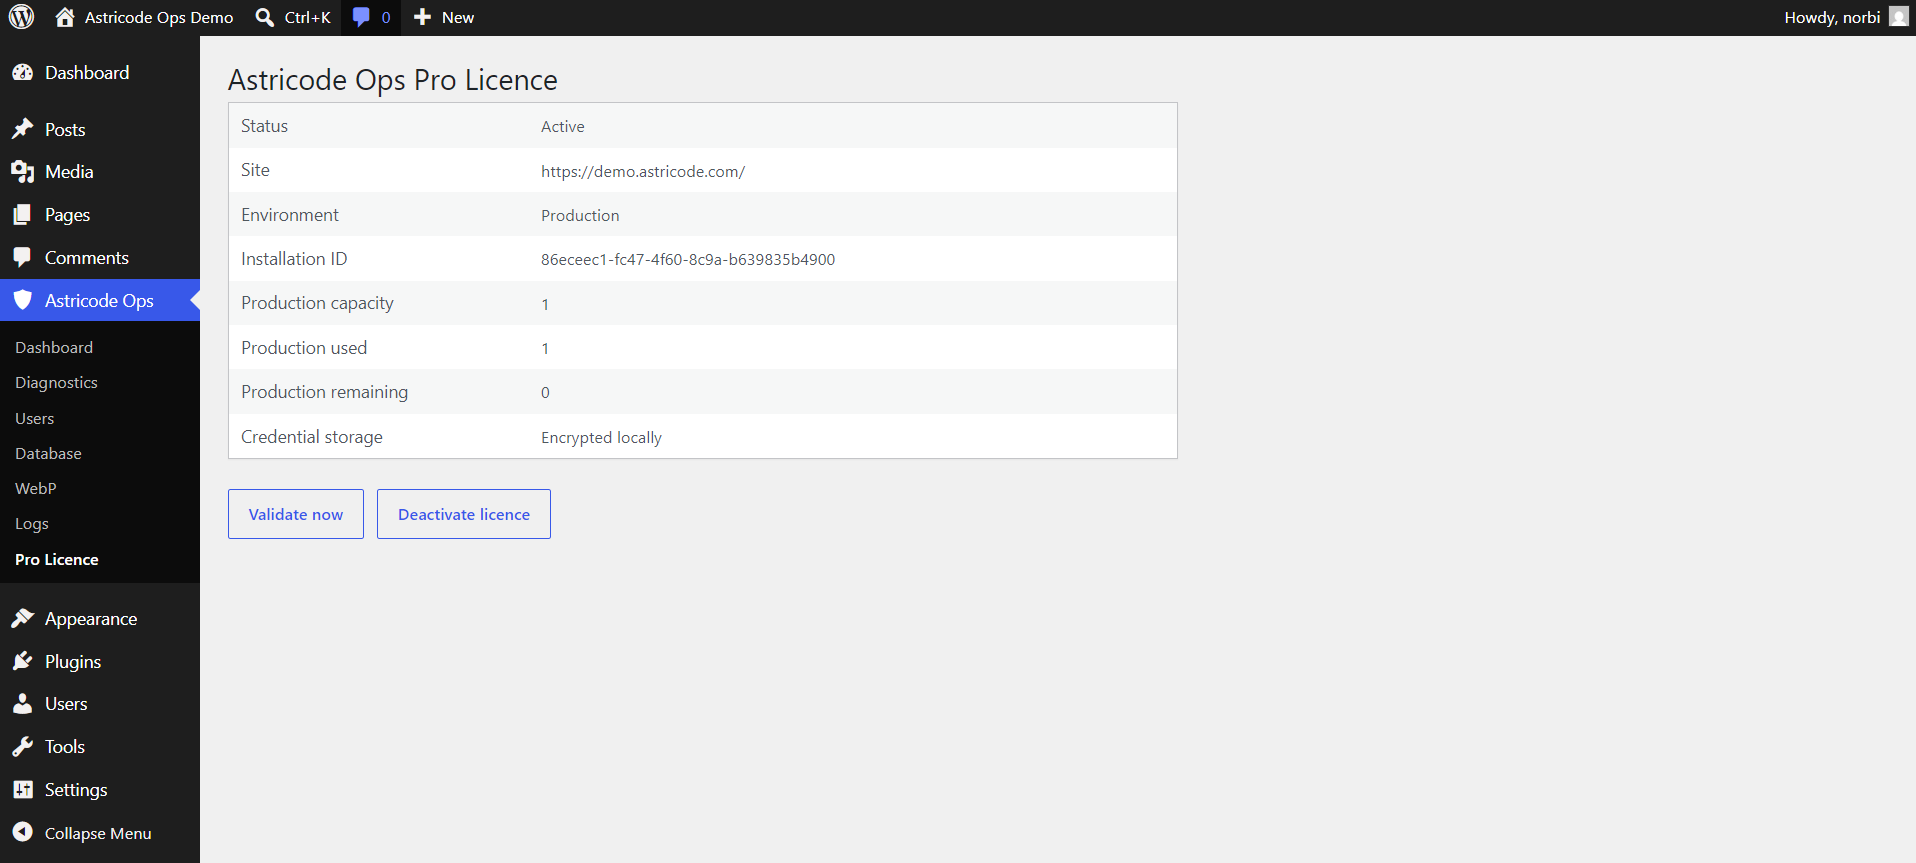
Task: Click the Validate now button
Action: (x=296, y=514)
